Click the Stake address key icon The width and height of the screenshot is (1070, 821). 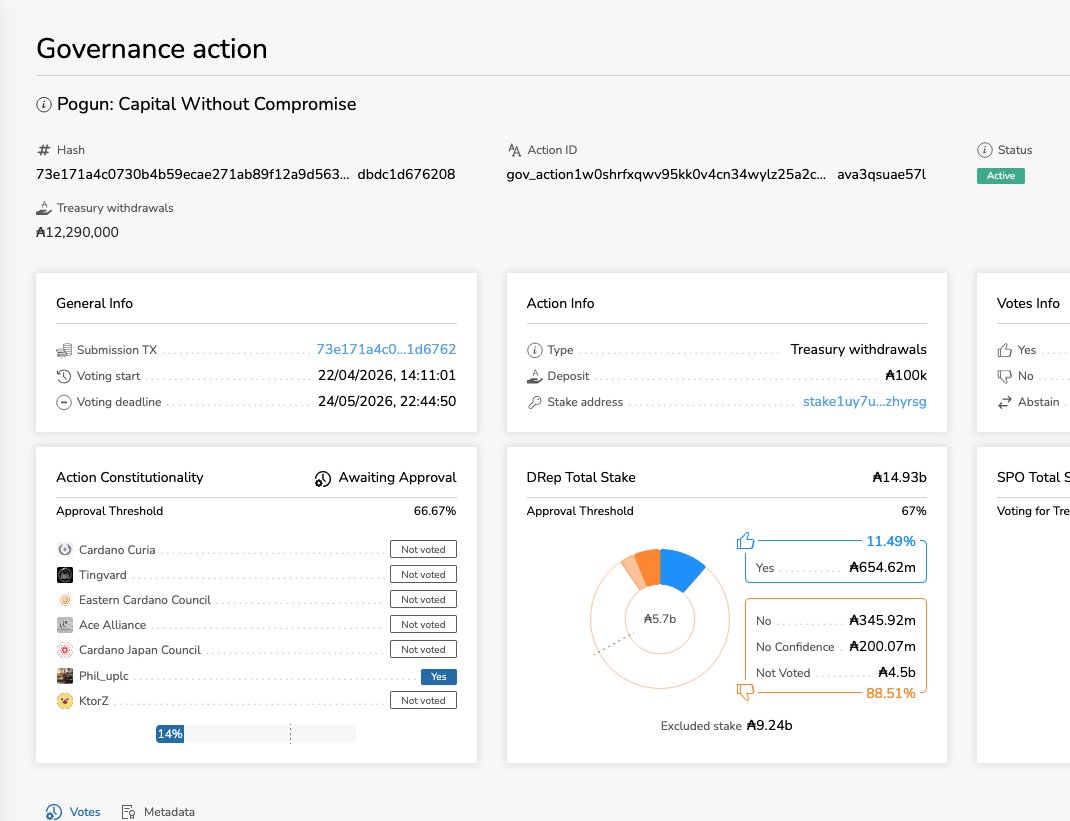click(x=534, y=402)
